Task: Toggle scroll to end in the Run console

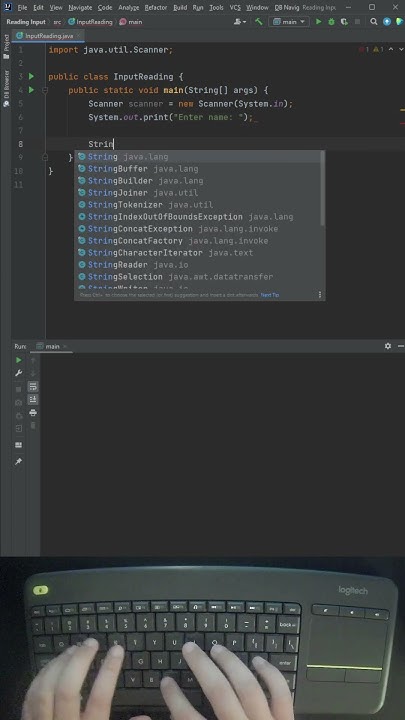Action: point(33,400)
